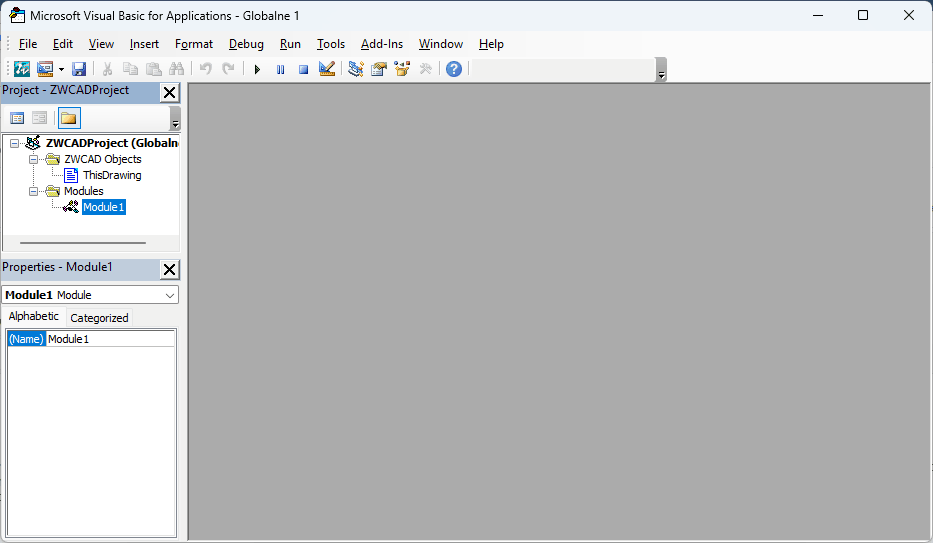This screenshot has height=543, width=933.
Task: Open the Module1 Module object dropdown
Action: 170,295
